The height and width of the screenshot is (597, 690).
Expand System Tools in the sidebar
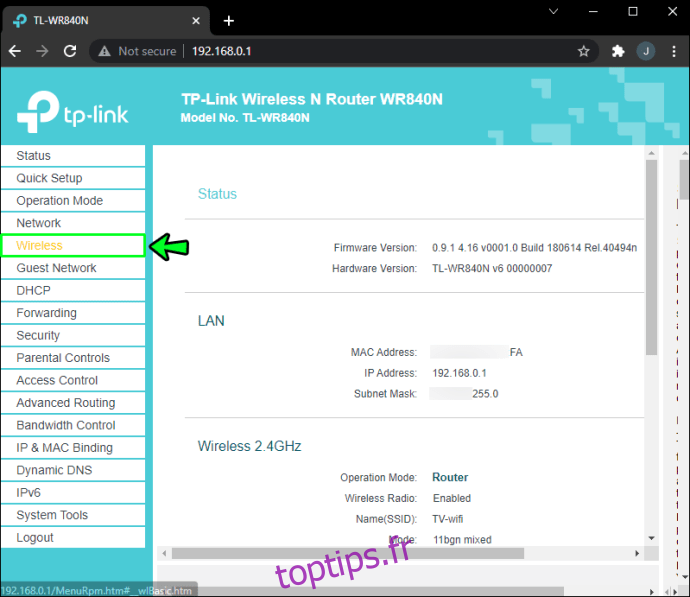73,515
